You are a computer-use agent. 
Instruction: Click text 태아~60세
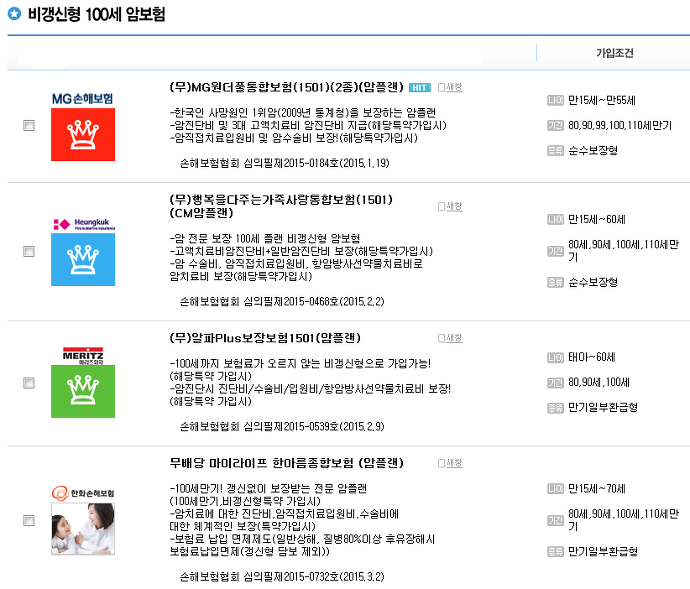[591, 357]
